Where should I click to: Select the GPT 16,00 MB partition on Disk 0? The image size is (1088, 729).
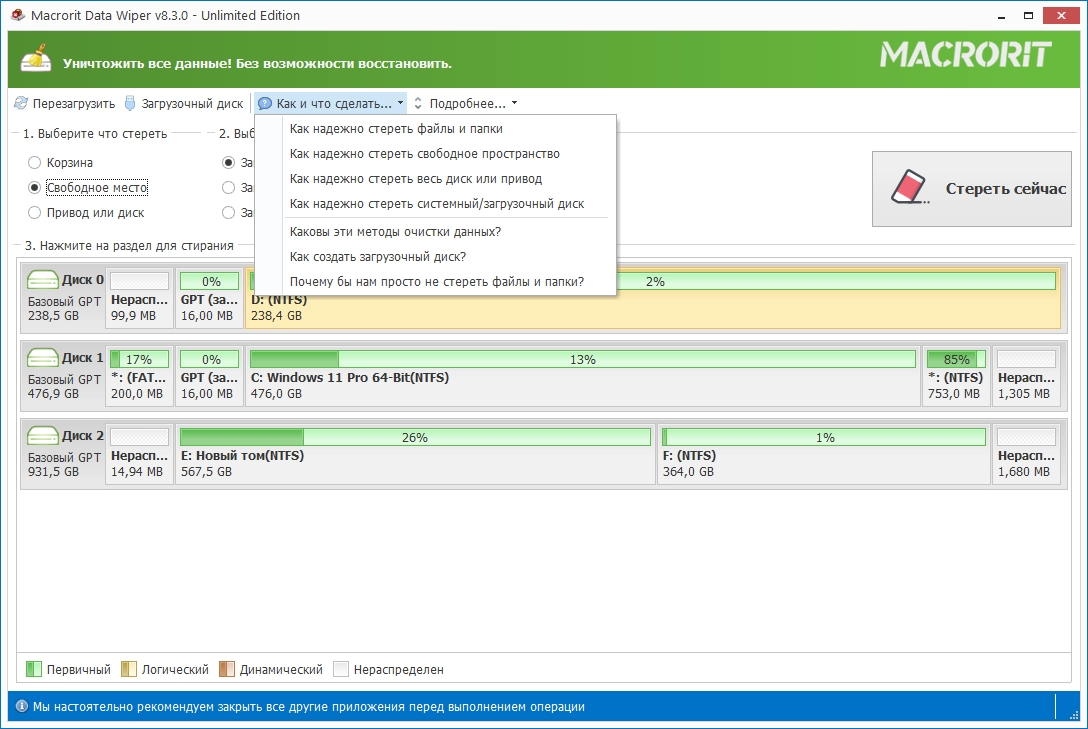(209, 298)
